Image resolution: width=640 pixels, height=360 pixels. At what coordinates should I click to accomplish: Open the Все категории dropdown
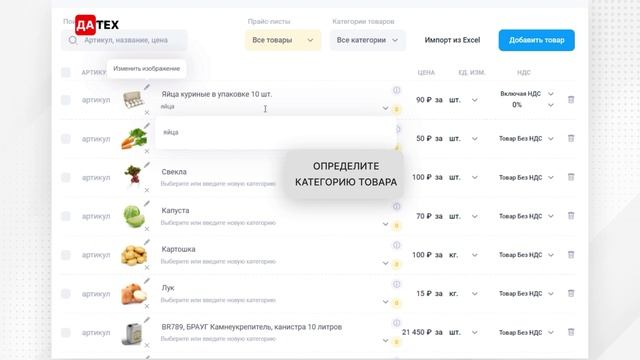tap(367, 40)
